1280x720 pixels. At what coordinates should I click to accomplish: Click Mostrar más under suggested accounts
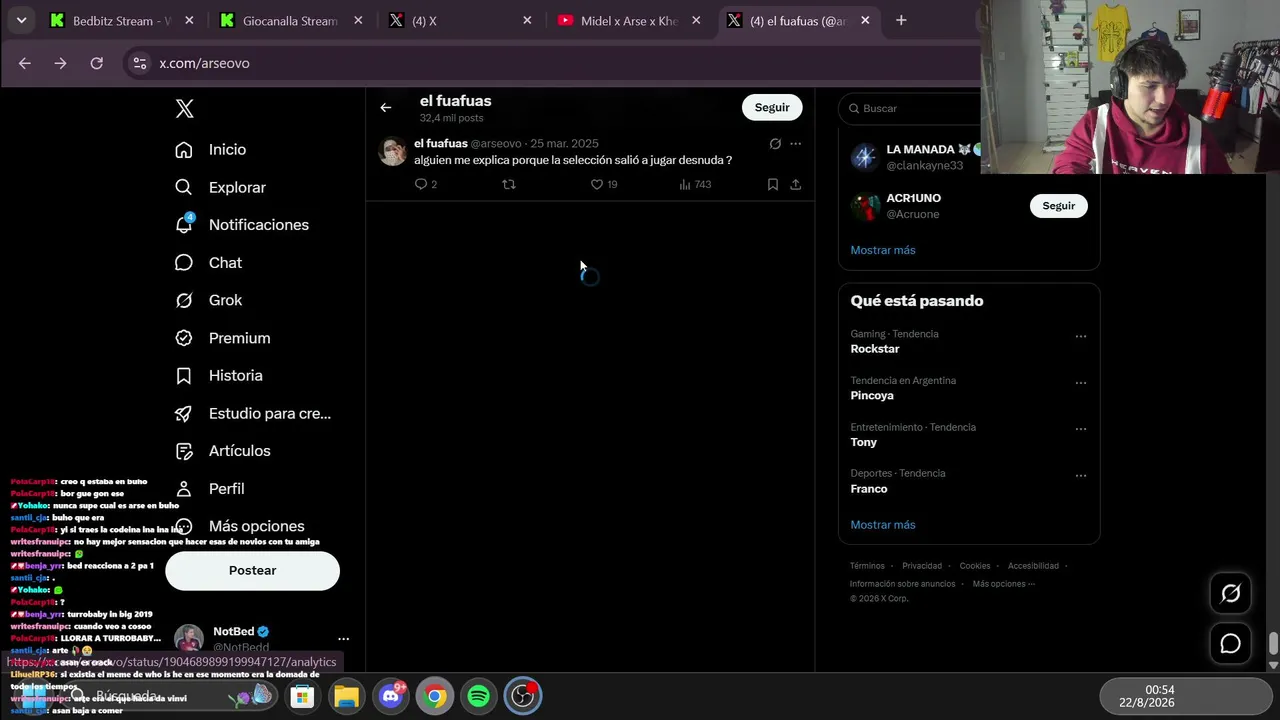click(x=883, y=250)
